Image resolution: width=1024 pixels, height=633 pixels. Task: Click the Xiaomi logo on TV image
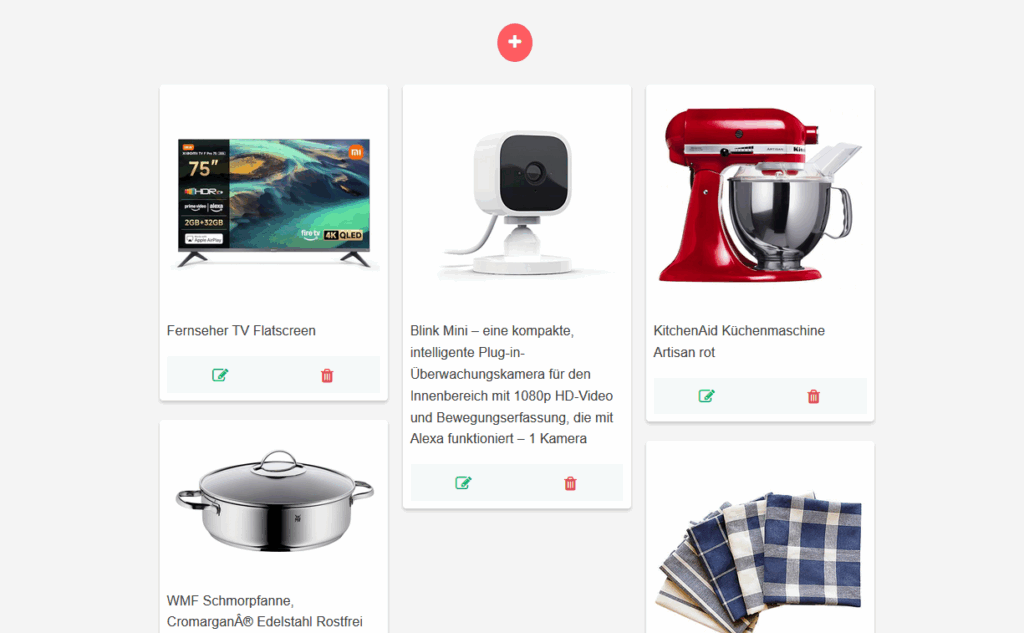click(x=356, y=152)
